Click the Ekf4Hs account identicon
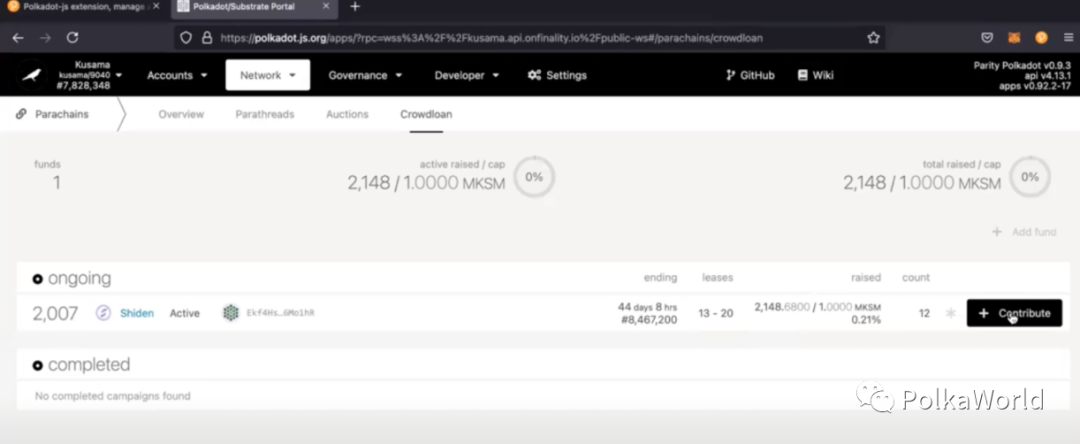 tap(231, 313)
